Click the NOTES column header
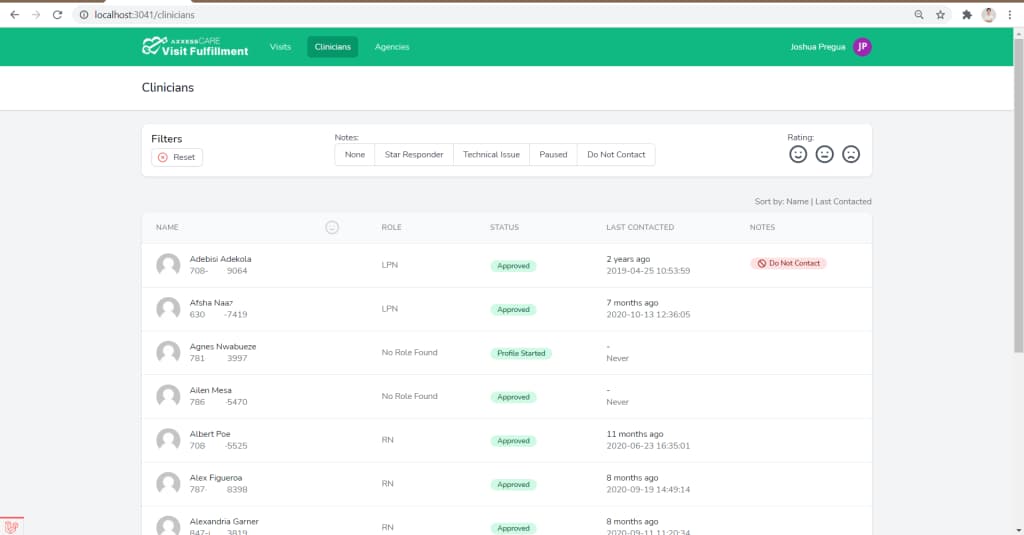 click(762, 227)
